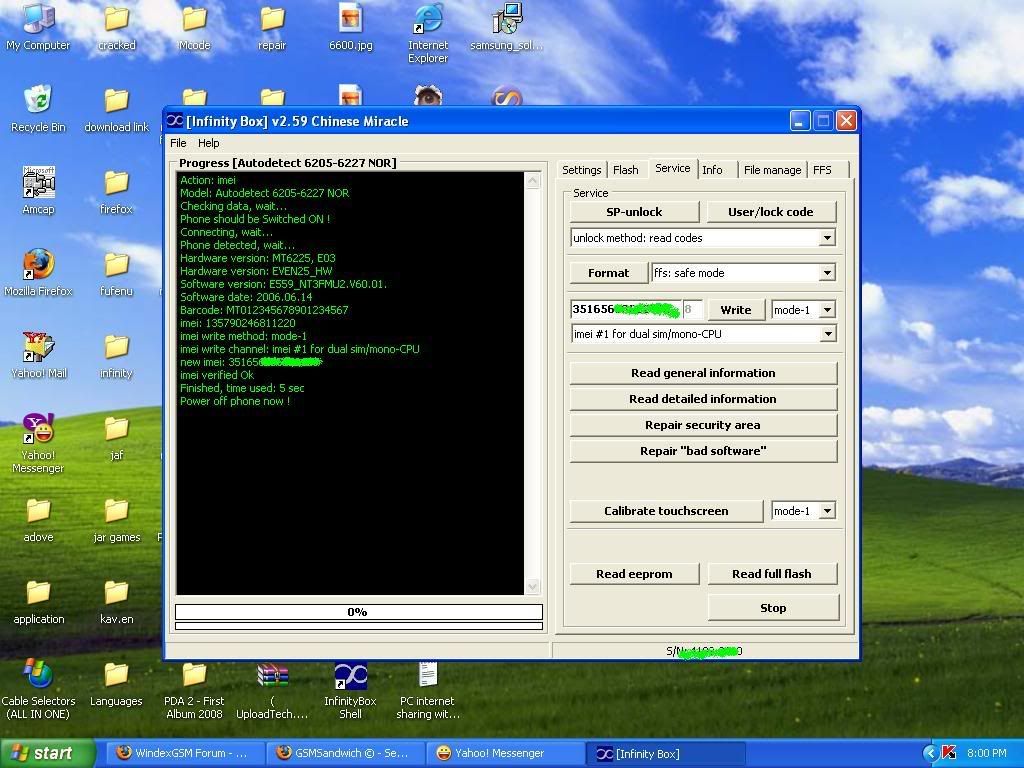The height and width of the screenshot is (768, 1024).
Task: Switch to Yahoo! Messenger taskbar button
Action: [505, 754]
